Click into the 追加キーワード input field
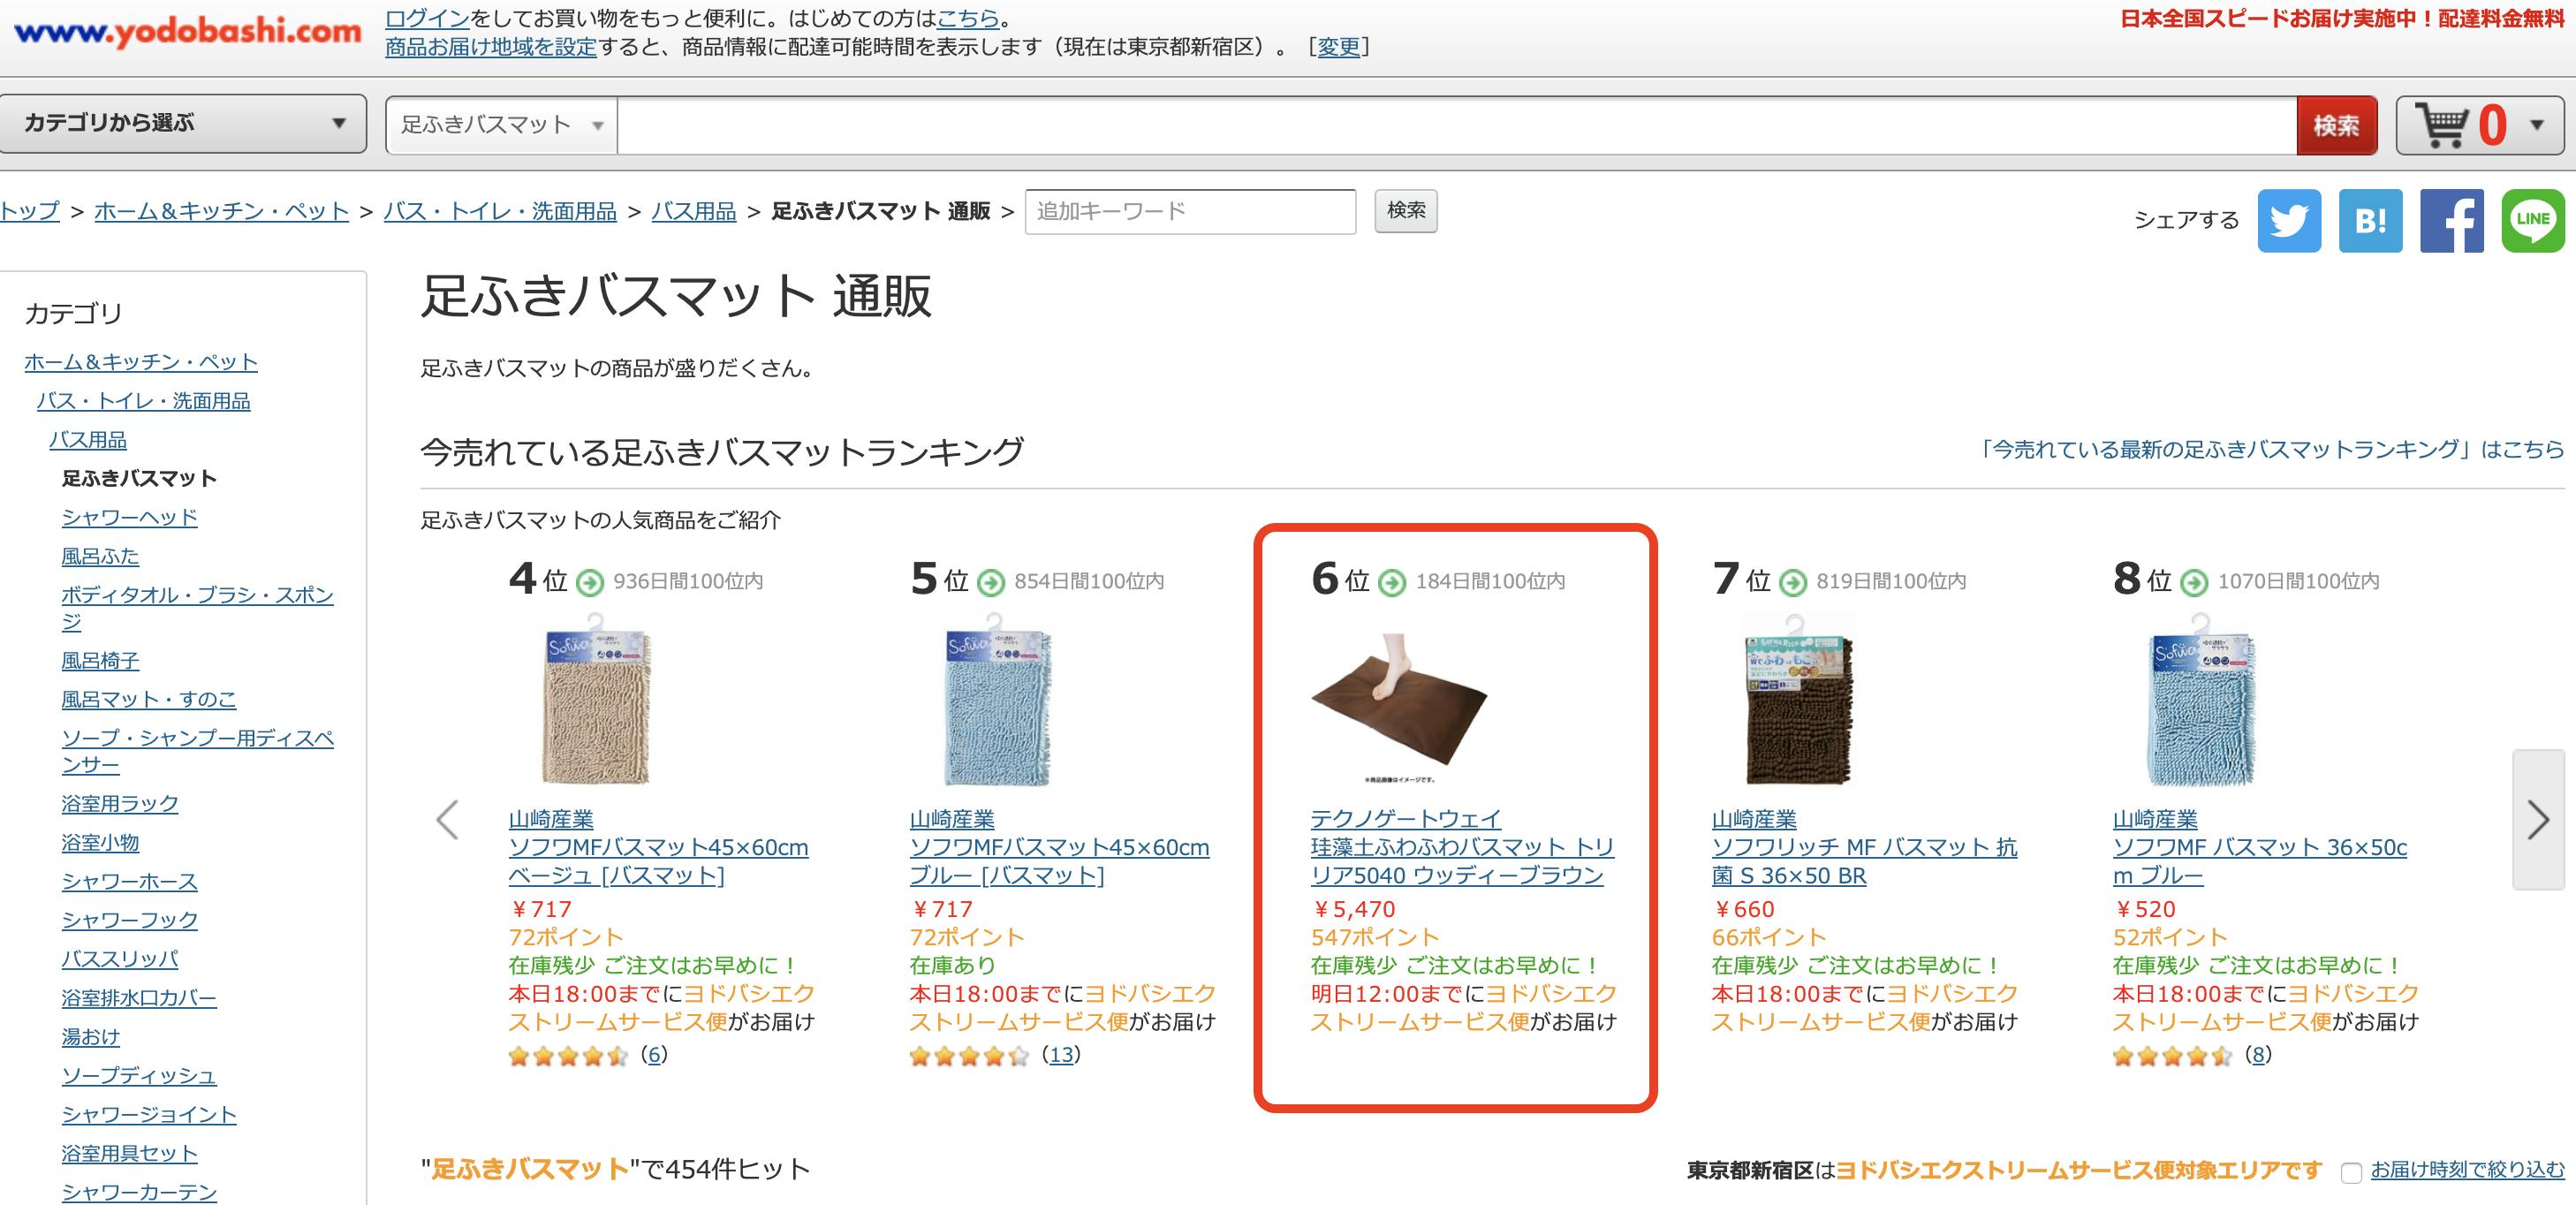Screen dimensions: 2576x1205 [1190, 211]
